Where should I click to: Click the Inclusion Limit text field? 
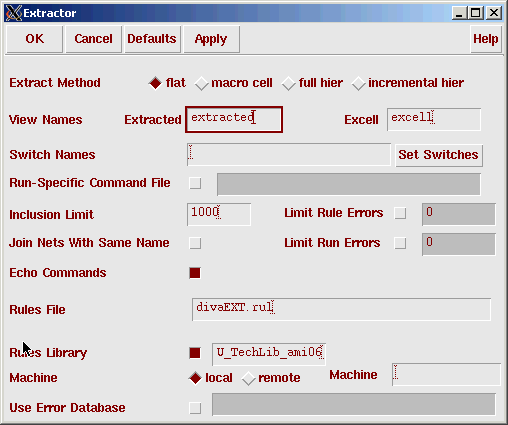point(219,214)
